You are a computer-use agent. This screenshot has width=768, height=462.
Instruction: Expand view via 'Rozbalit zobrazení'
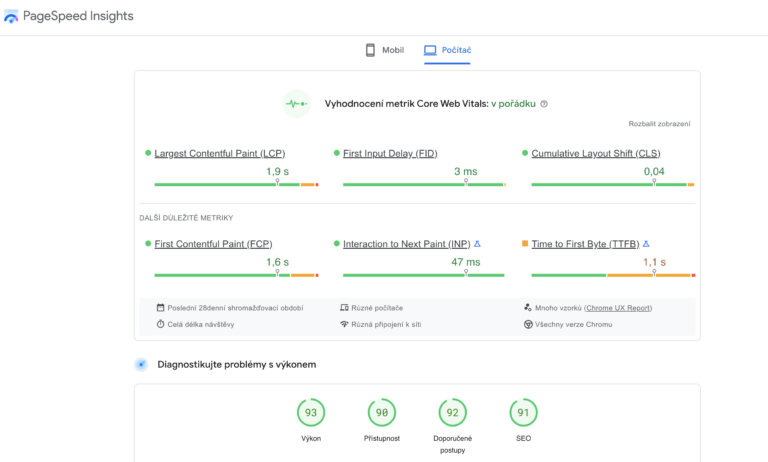point(659,124)
